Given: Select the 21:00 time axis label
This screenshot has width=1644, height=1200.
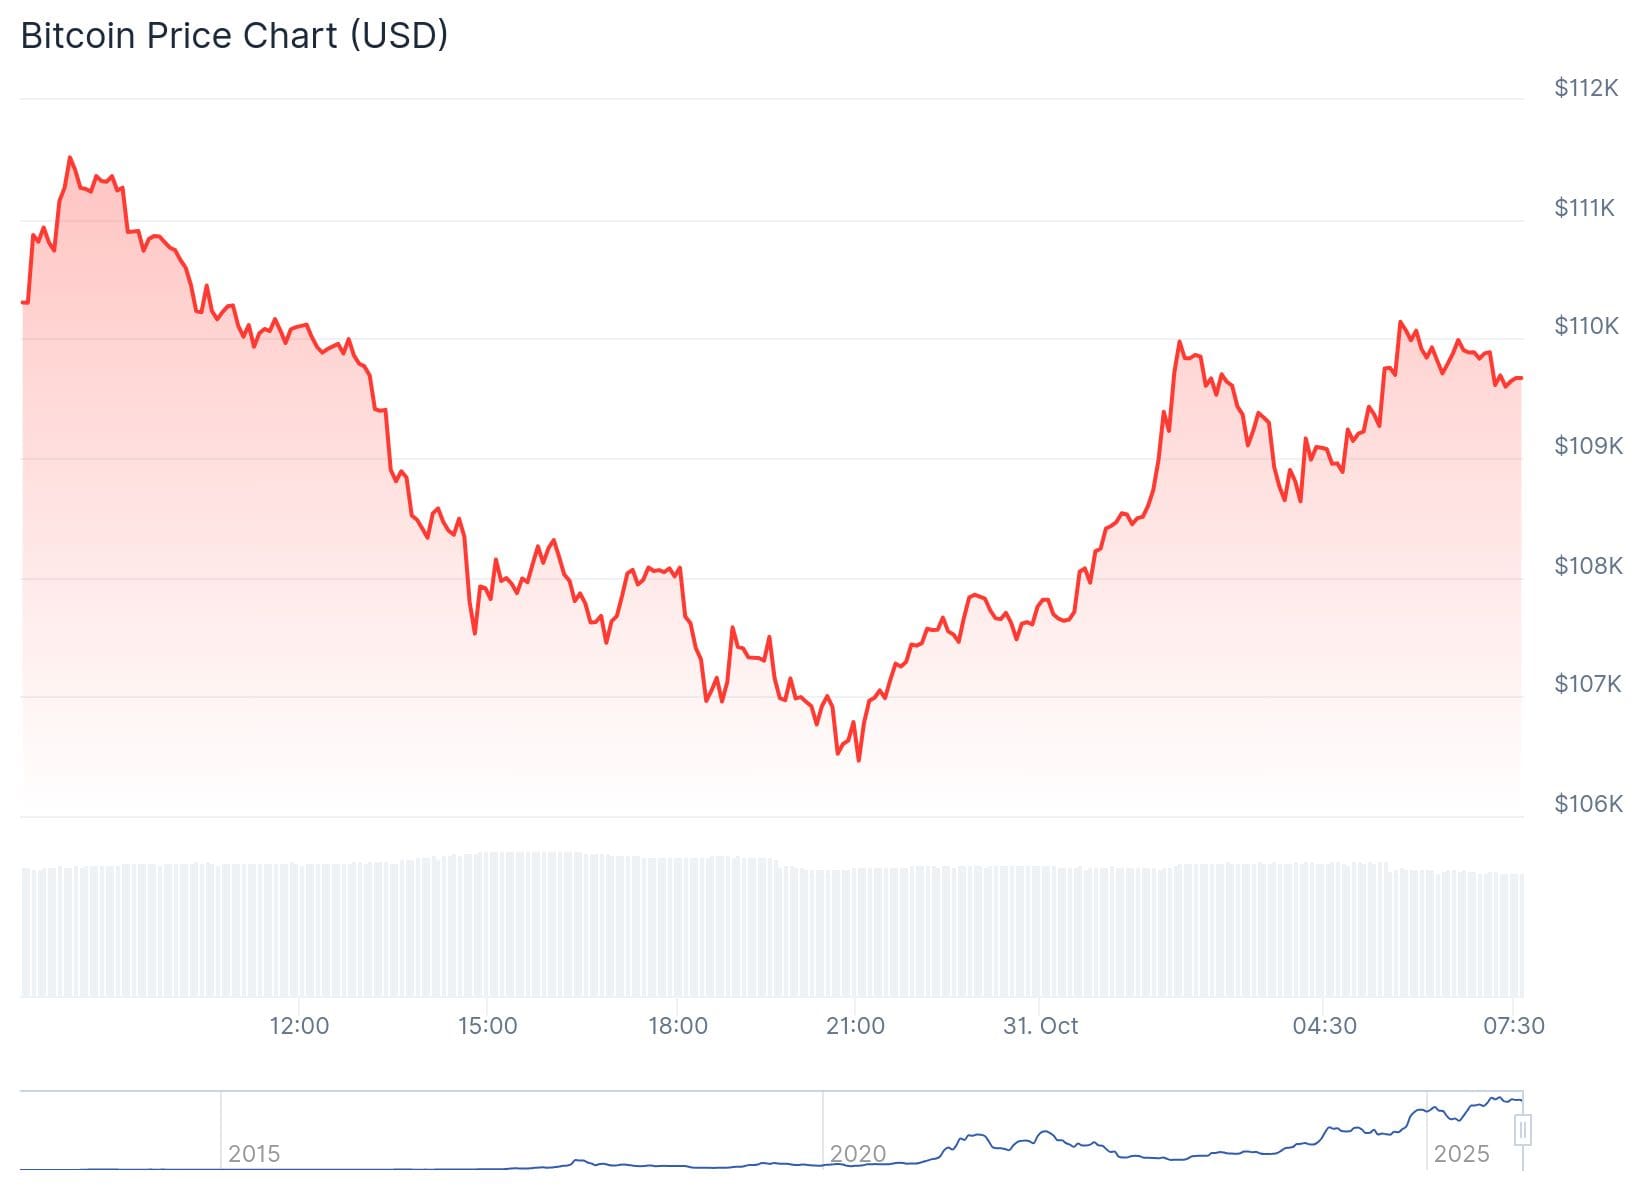Looking at the screenshot, I should coord(855,1026).
